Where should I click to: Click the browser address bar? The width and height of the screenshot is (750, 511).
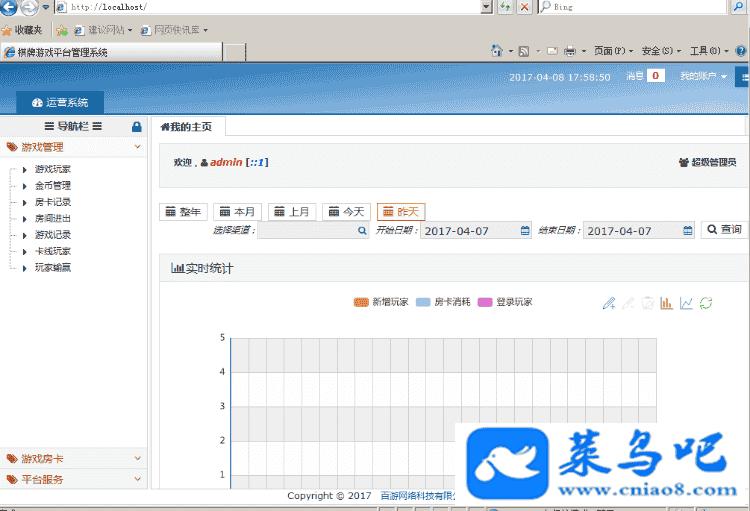[270, 7]
